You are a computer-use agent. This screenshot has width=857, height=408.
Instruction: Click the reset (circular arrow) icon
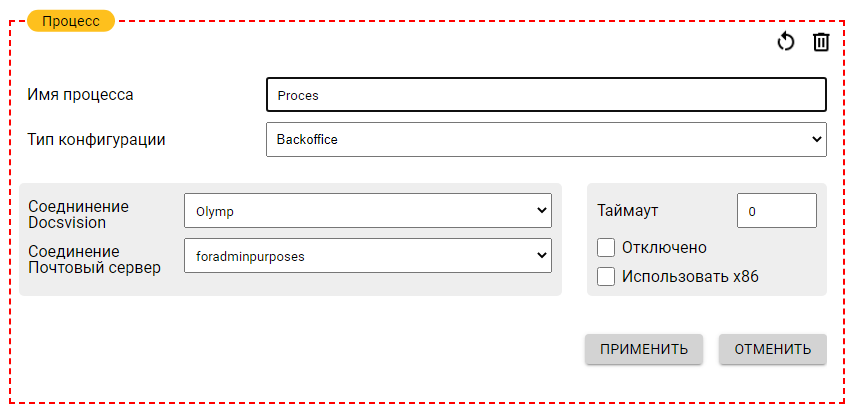(786, 42)
